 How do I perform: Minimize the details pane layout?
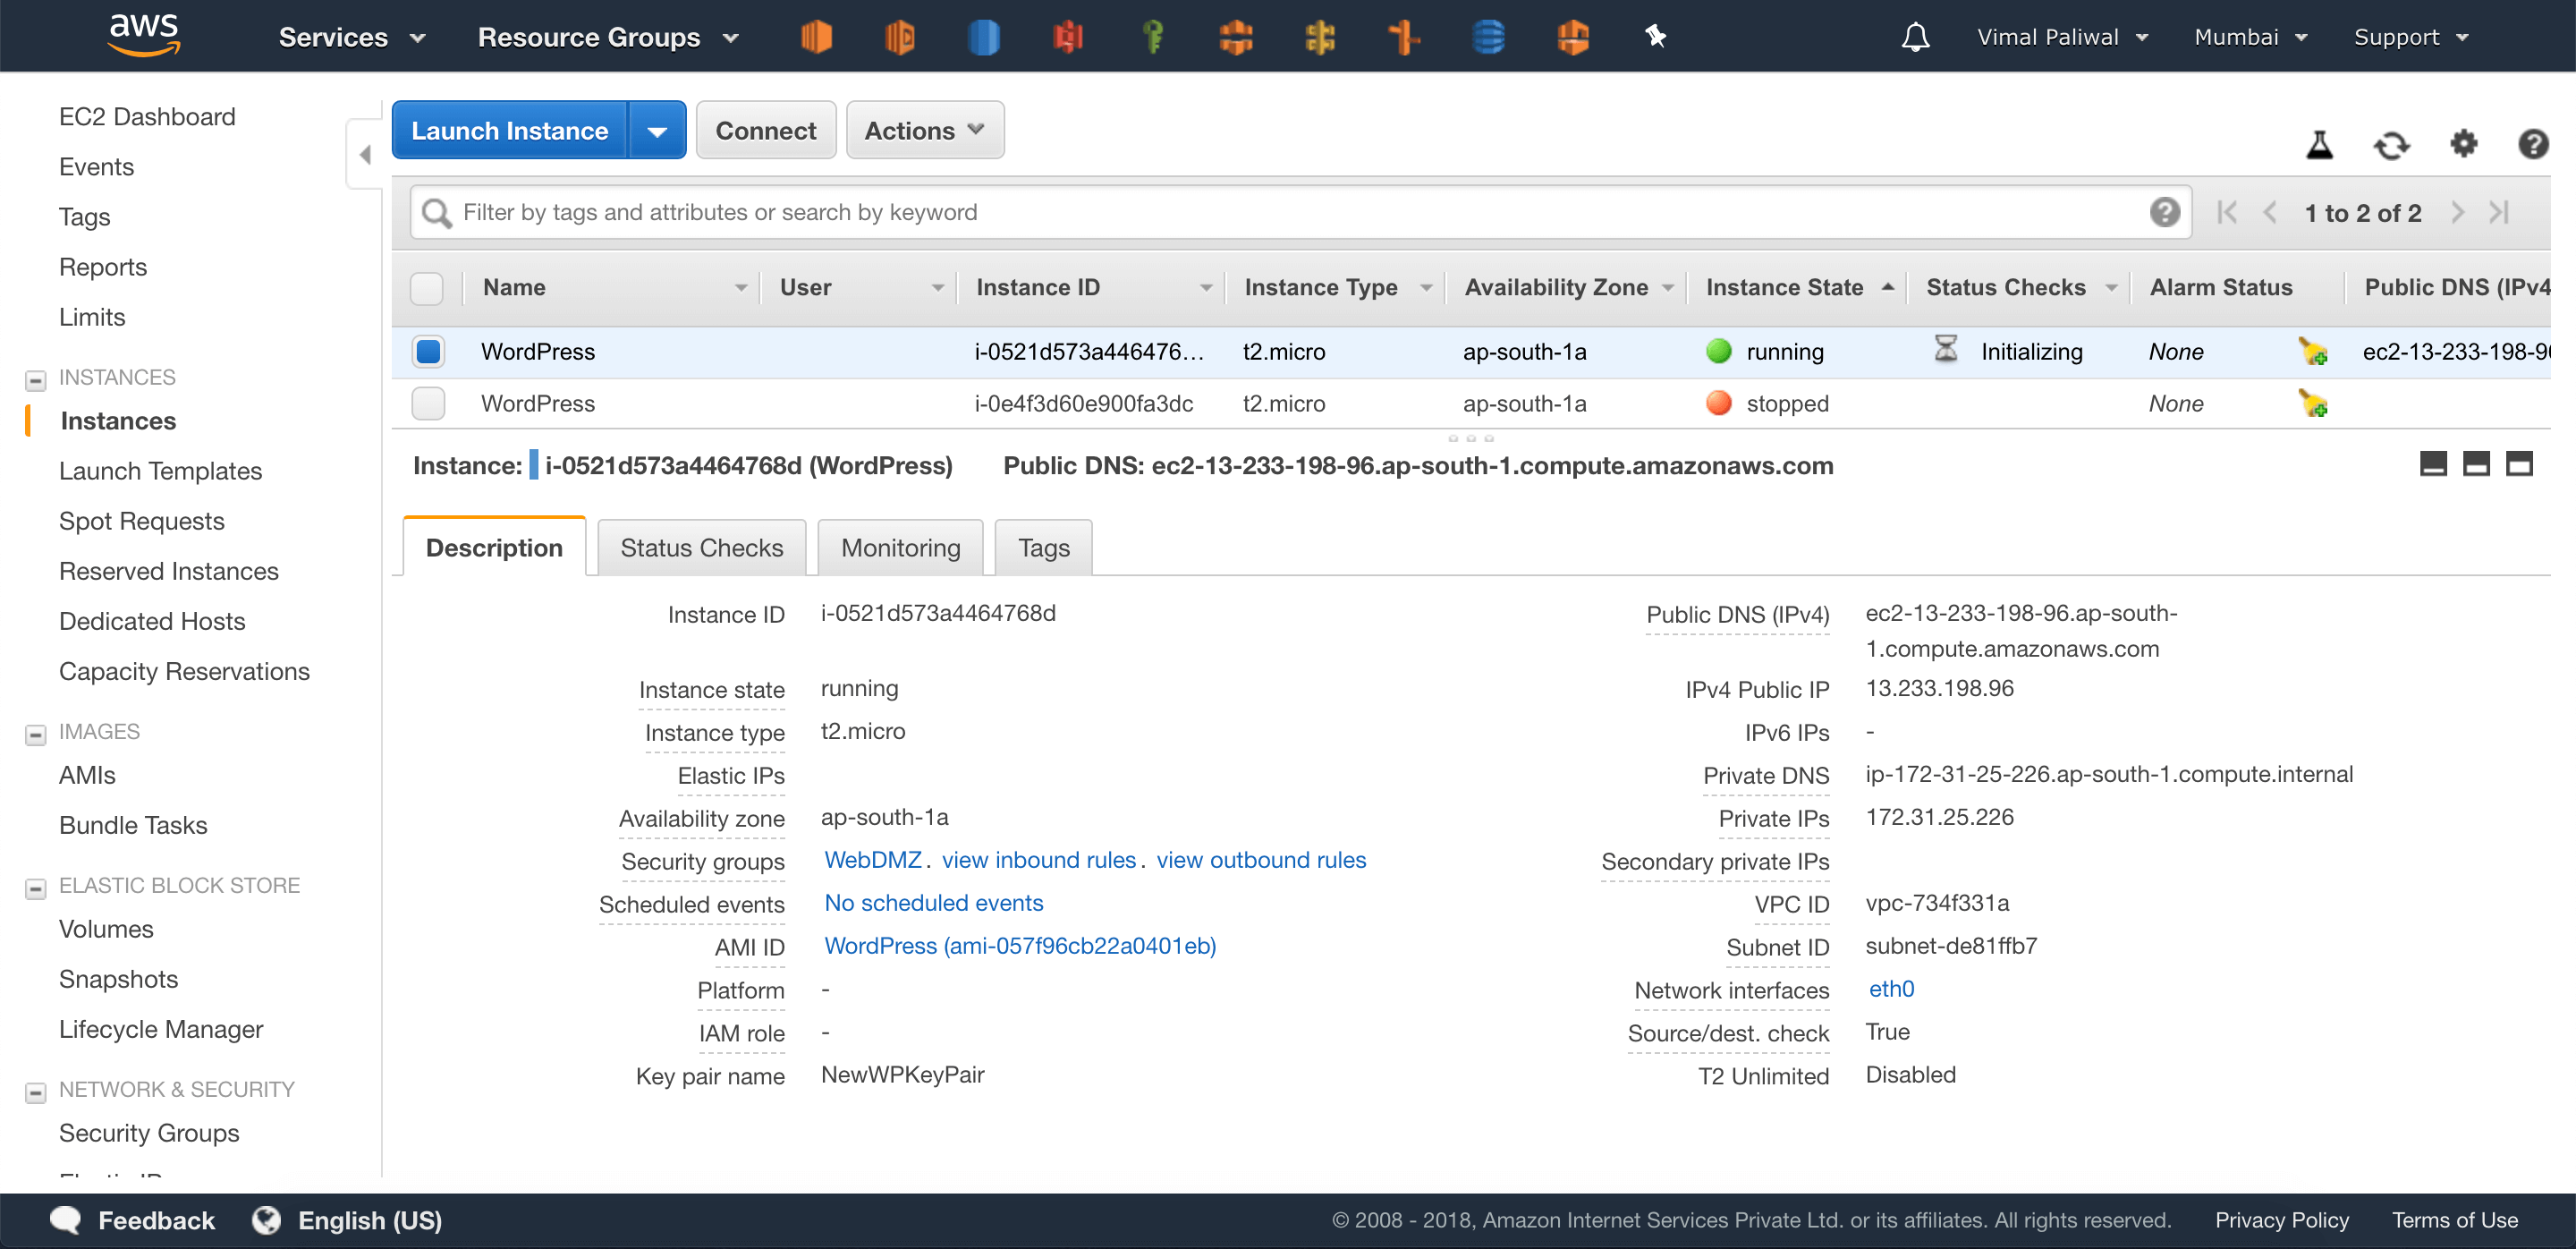point(2433,464)
